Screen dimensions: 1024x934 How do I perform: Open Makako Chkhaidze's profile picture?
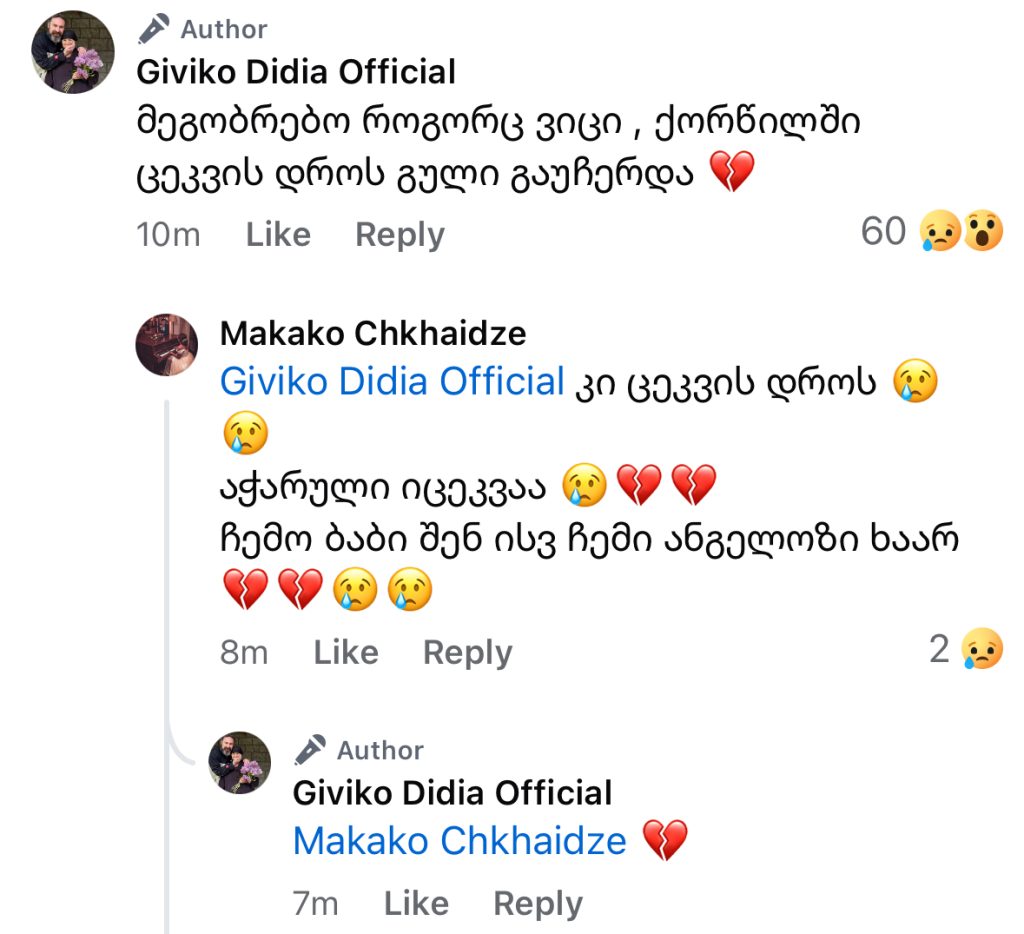click(166, 344)
